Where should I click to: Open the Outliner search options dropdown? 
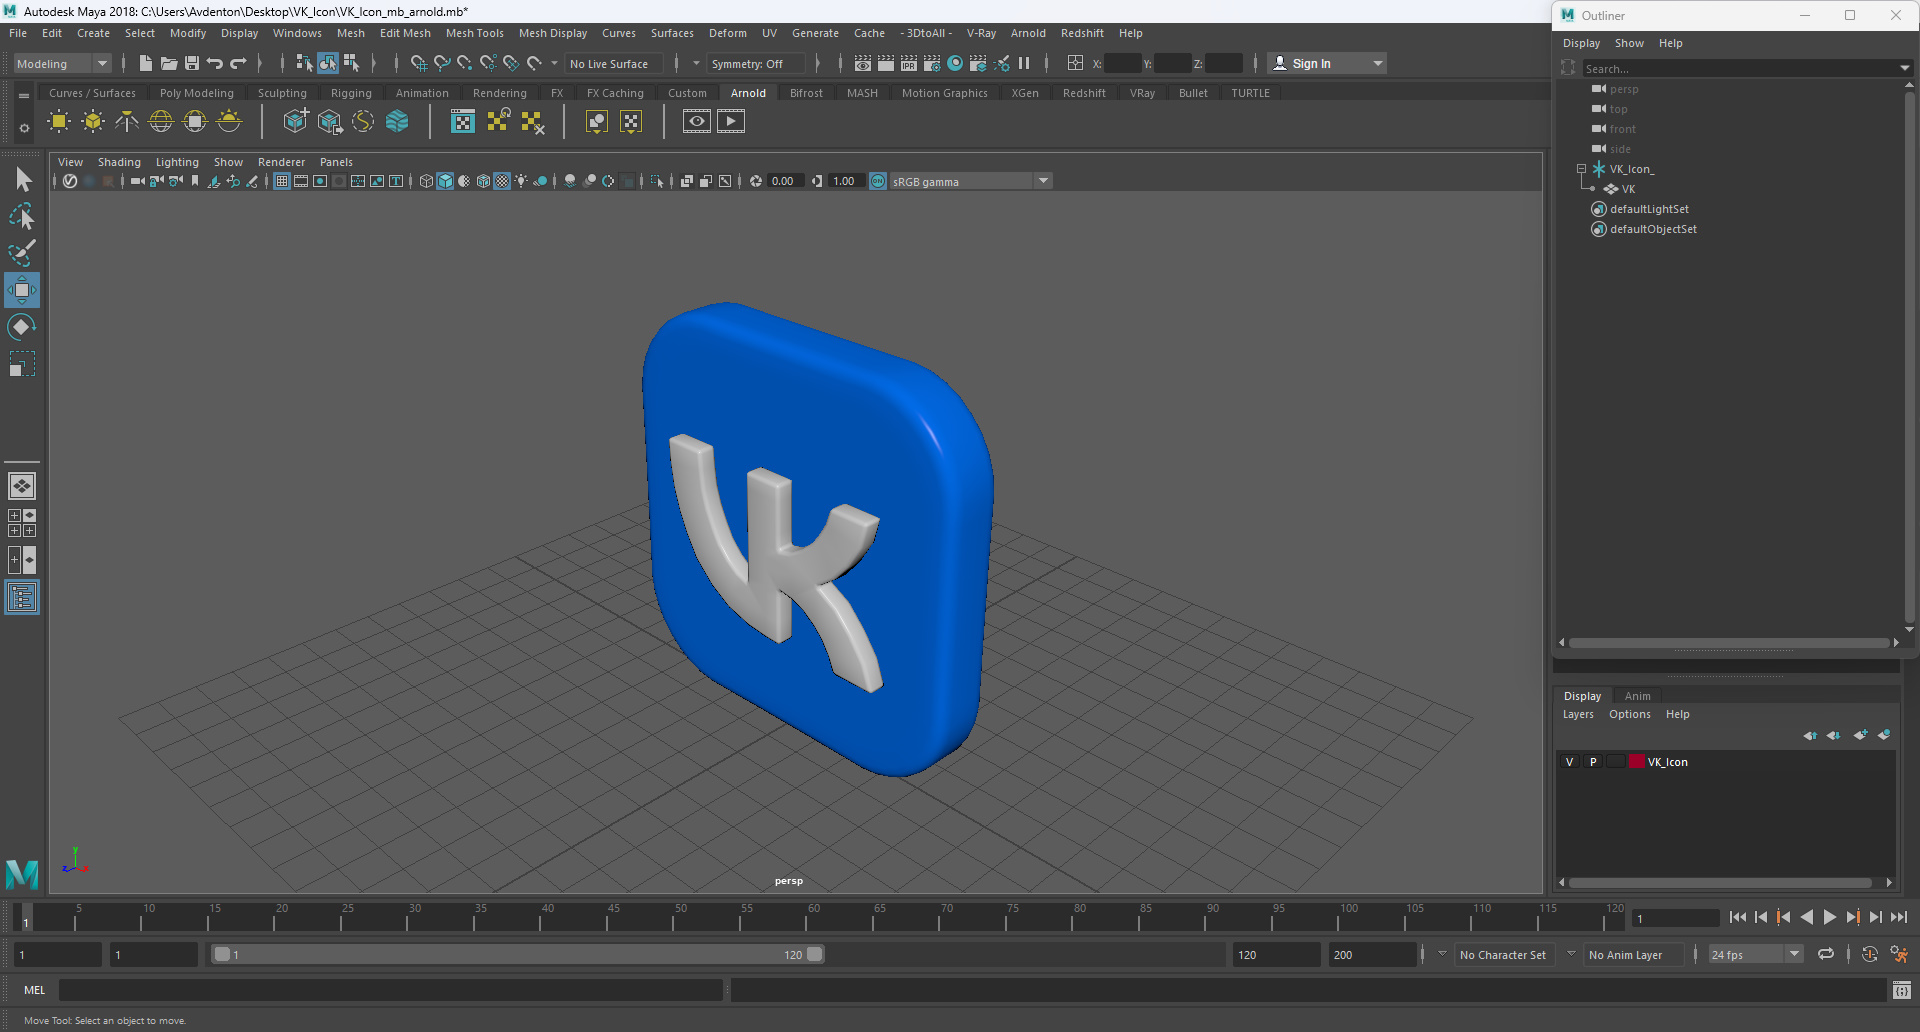tap(1904, 68)
